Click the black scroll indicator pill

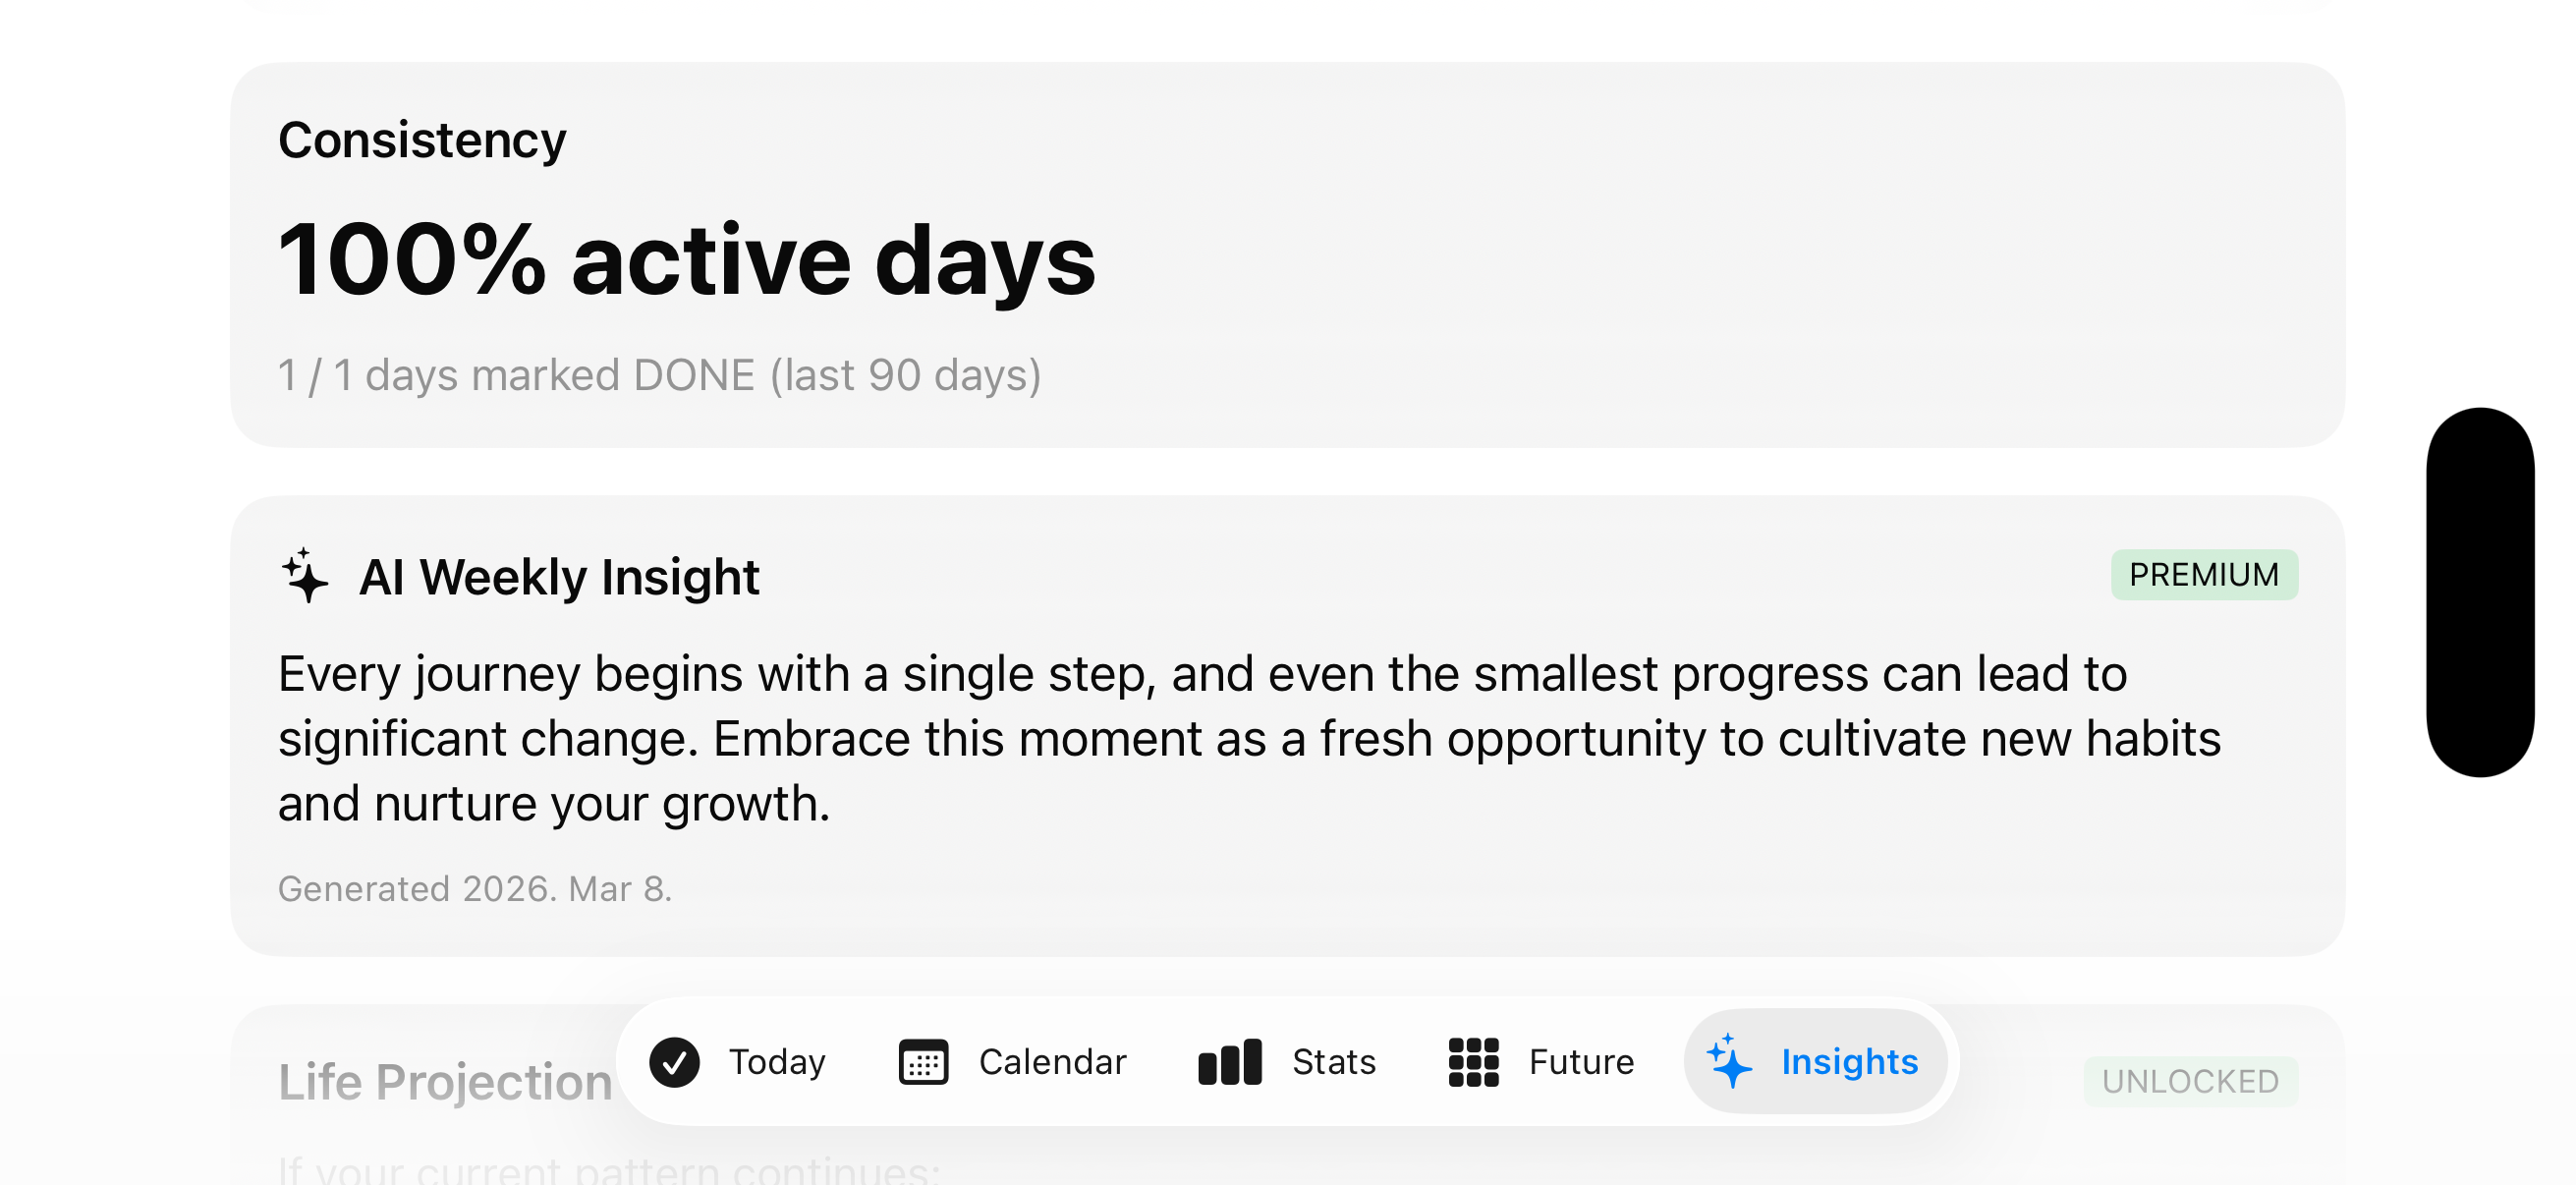tap(2479, 592)
